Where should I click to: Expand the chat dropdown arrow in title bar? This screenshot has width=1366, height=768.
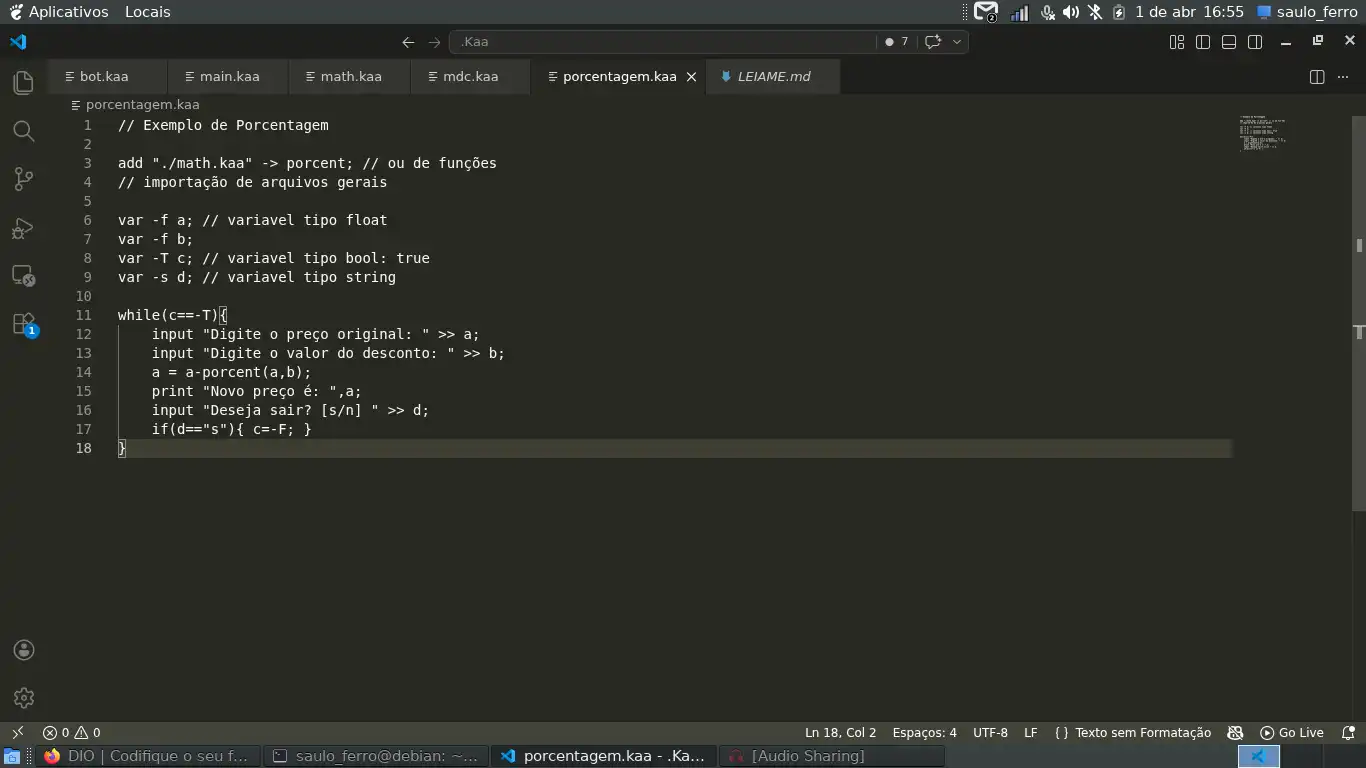957,42
